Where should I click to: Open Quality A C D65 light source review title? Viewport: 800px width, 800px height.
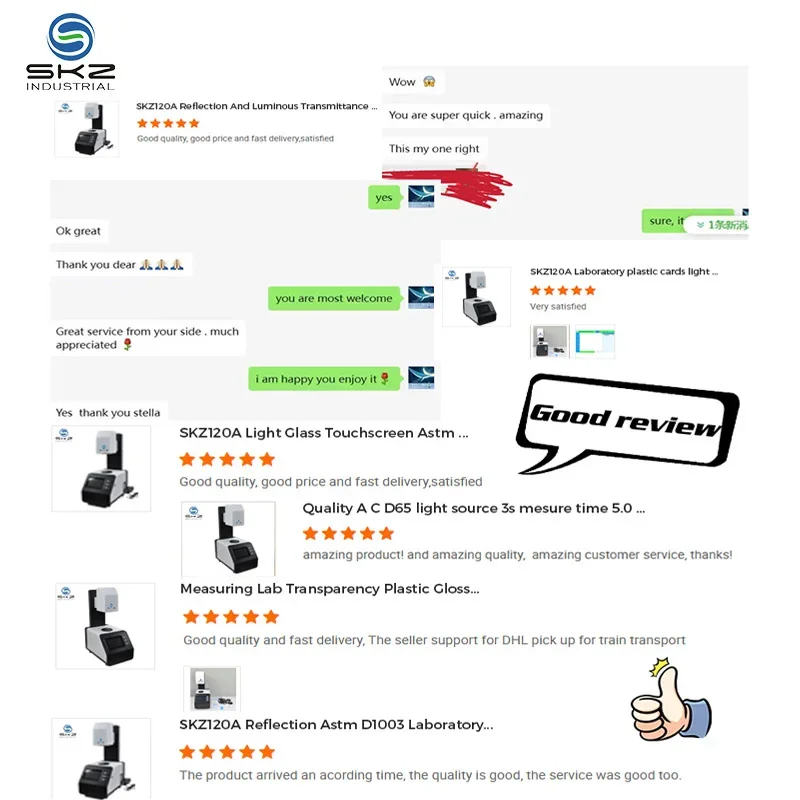(x=473, y=509)
